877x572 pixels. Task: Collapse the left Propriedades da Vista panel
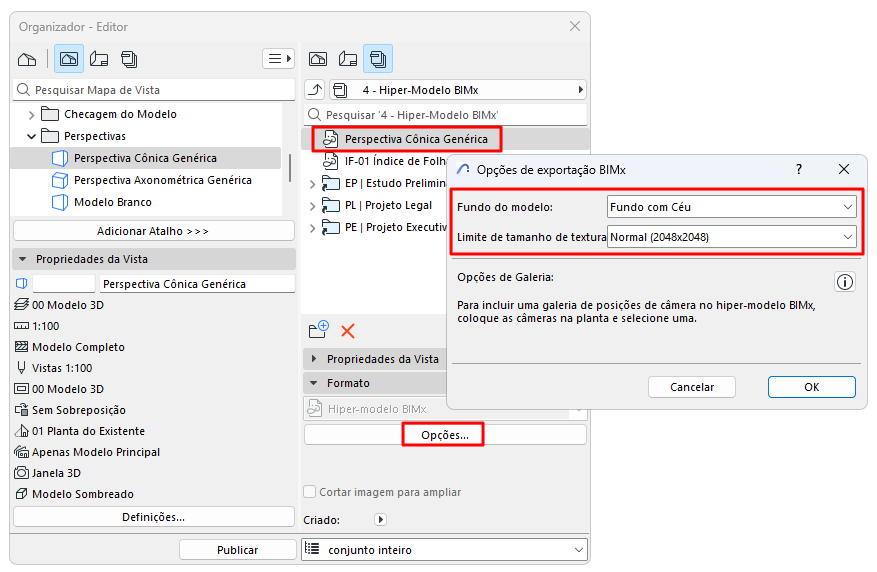tap(23, 259)
